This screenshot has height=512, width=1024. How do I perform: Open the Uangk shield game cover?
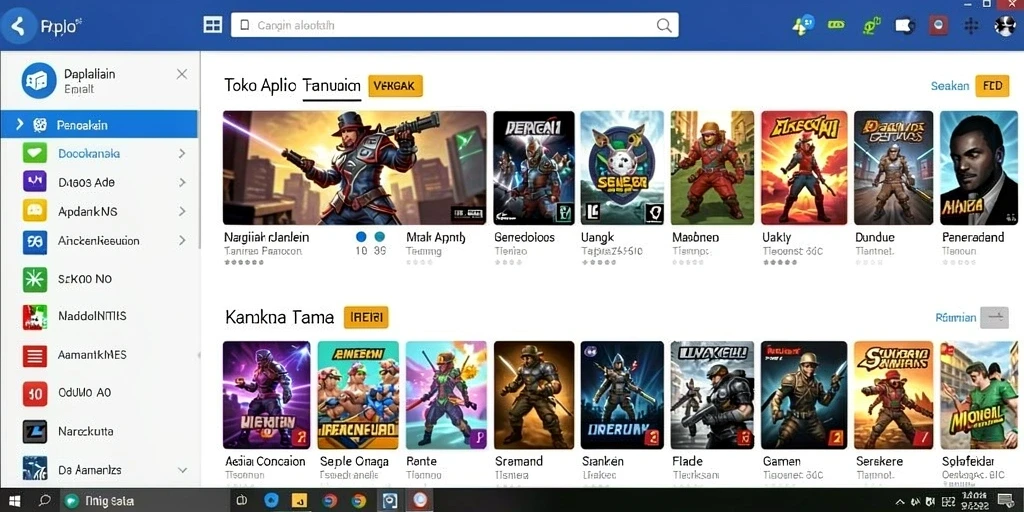[x=622, y=168]
